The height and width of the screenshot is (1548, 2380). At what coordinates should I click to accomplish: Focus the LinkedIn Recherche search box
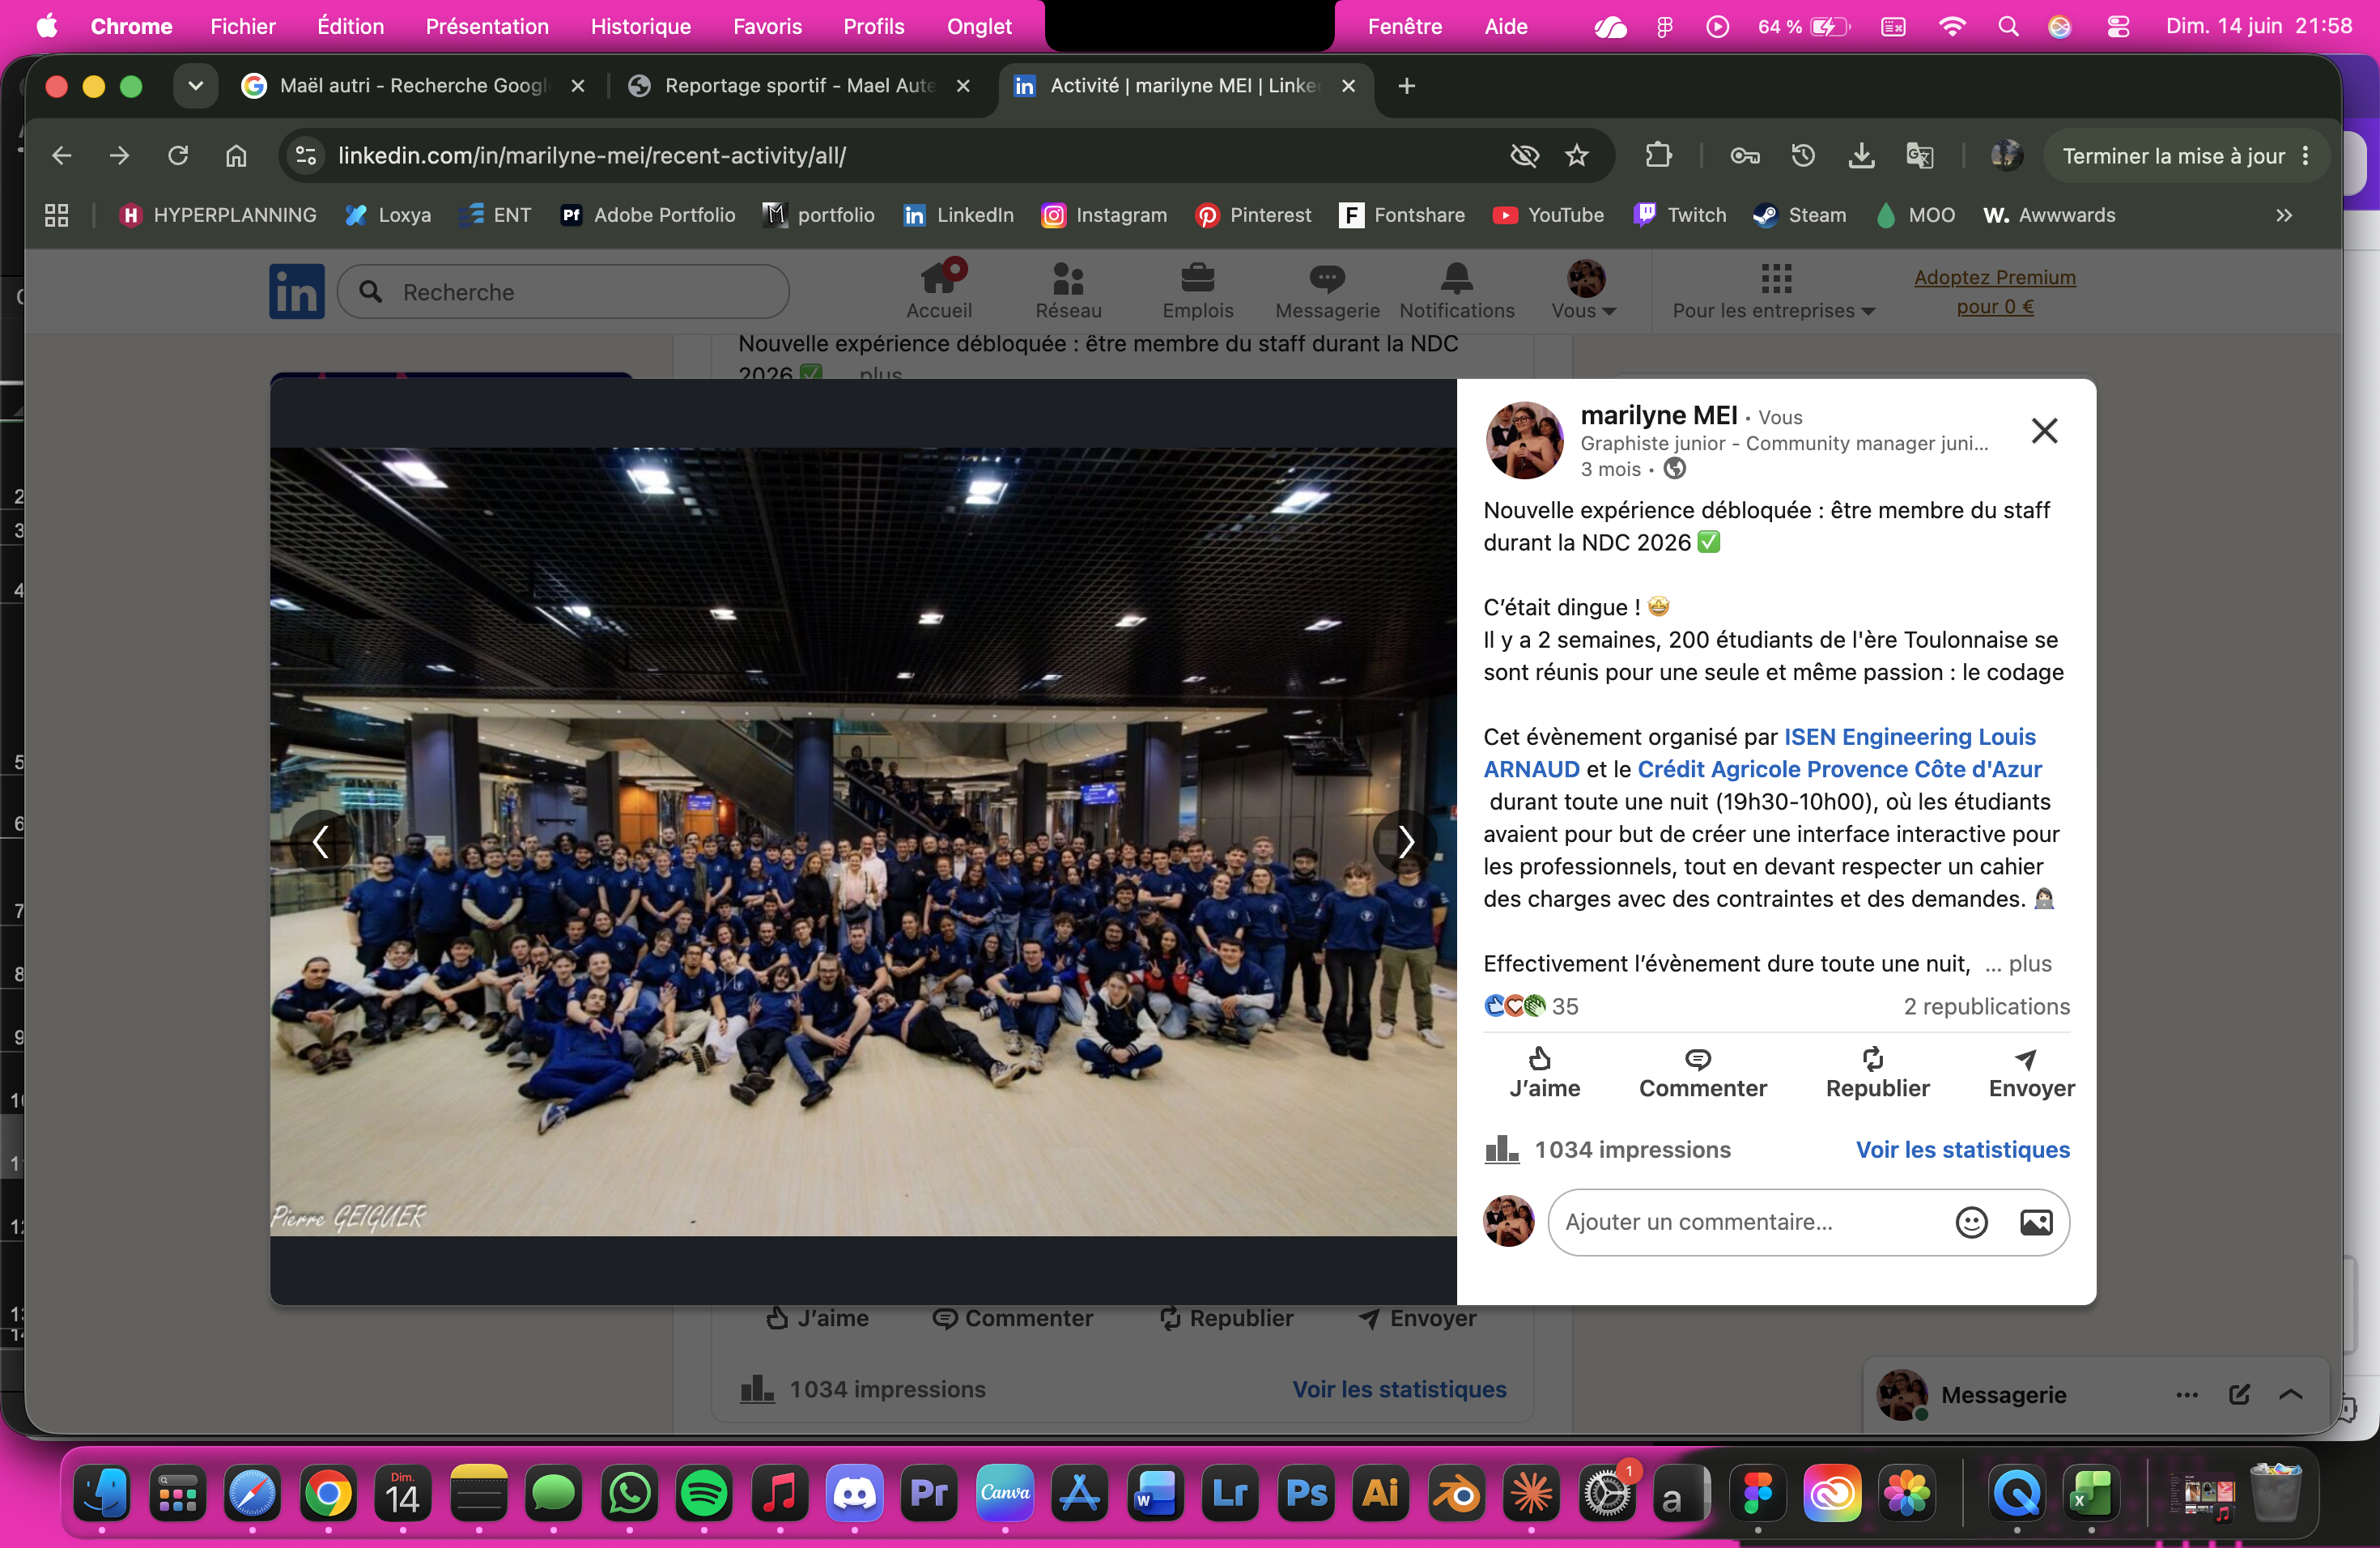click(x=563, y=292)
